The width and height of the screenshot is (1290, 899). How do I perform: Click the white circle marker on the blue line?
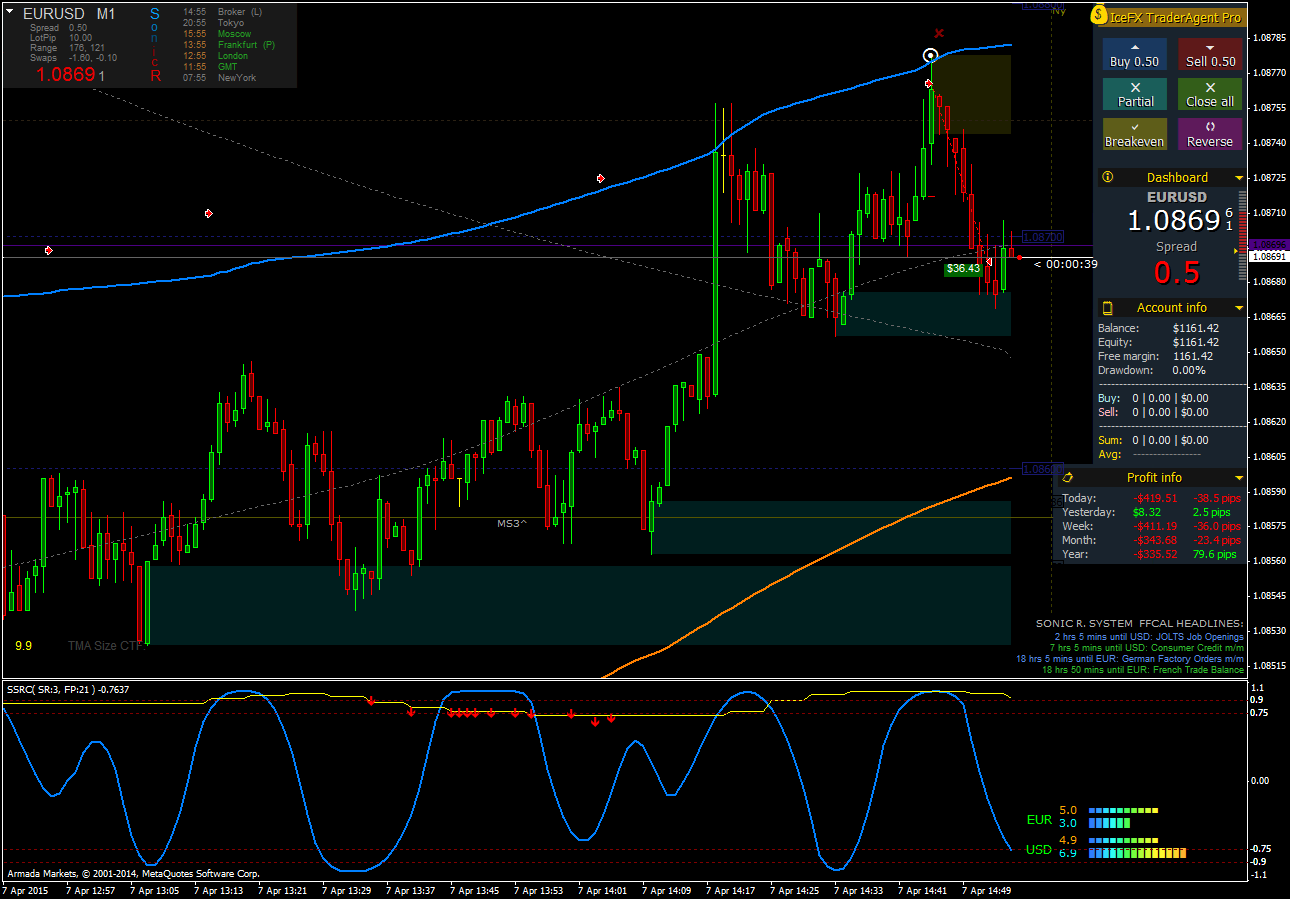pyautogui.click(x=931, y=56)
